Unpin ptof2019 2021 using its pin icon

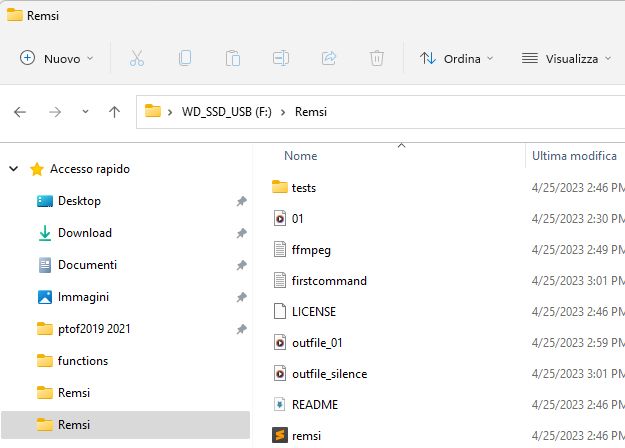tap(242, 329)
